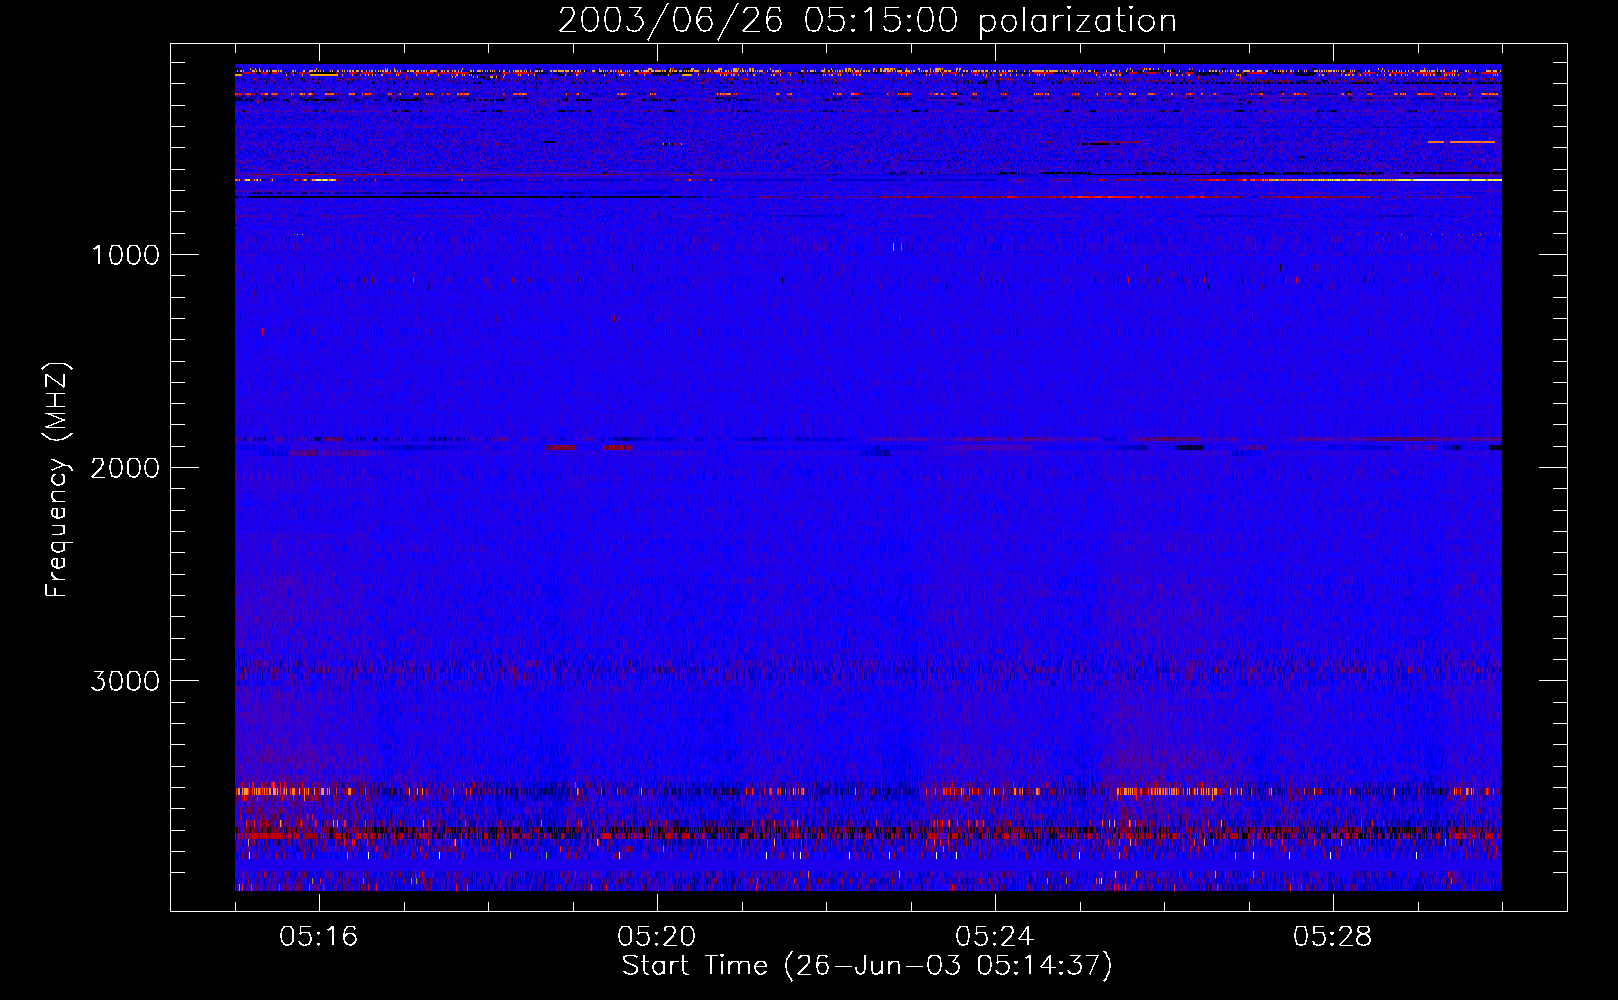Click the "Frequency (MHZ)" axis label
The image size is (1618, 1000).
[x=57, y=480]
